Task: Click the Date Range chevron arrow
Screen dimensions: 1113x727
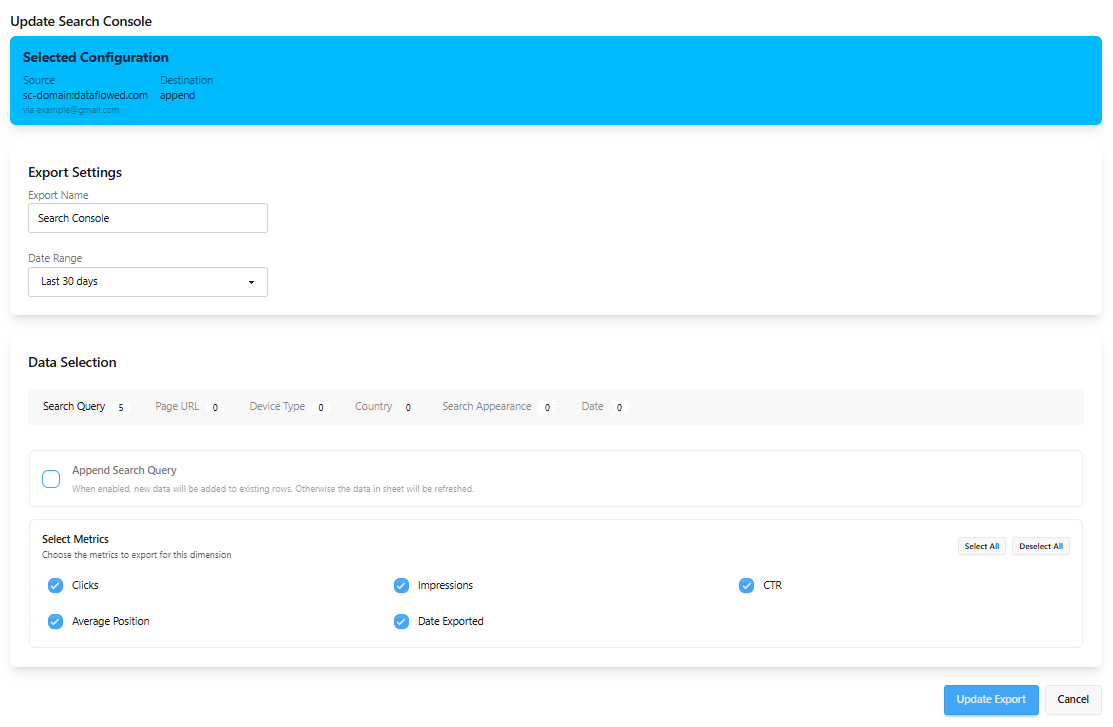Action: pos(251,282)
